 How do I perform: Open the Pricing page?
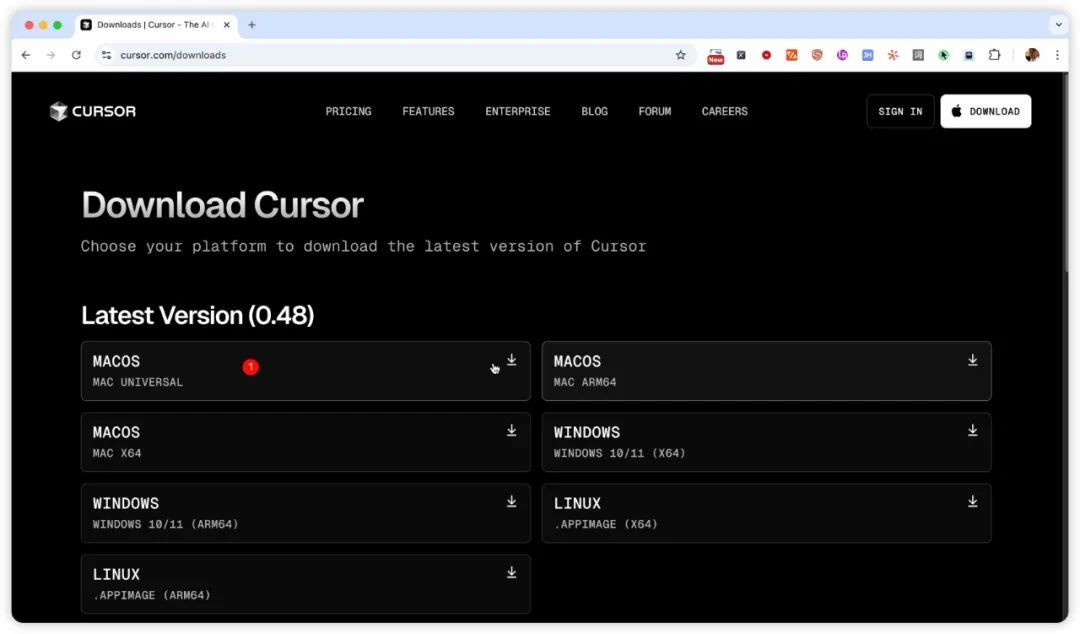point(349,111)
